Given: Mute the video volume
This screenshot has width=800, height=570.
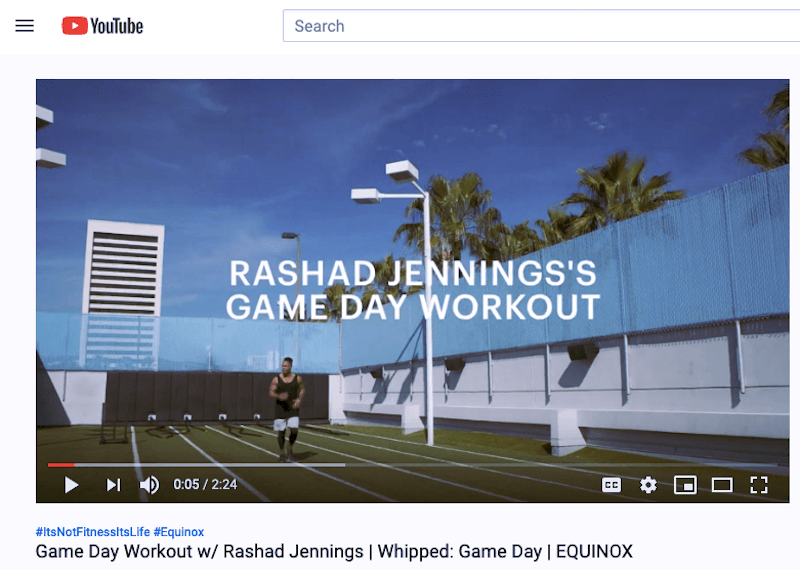Looking at the screenshot, I should (x=149, y=485).
